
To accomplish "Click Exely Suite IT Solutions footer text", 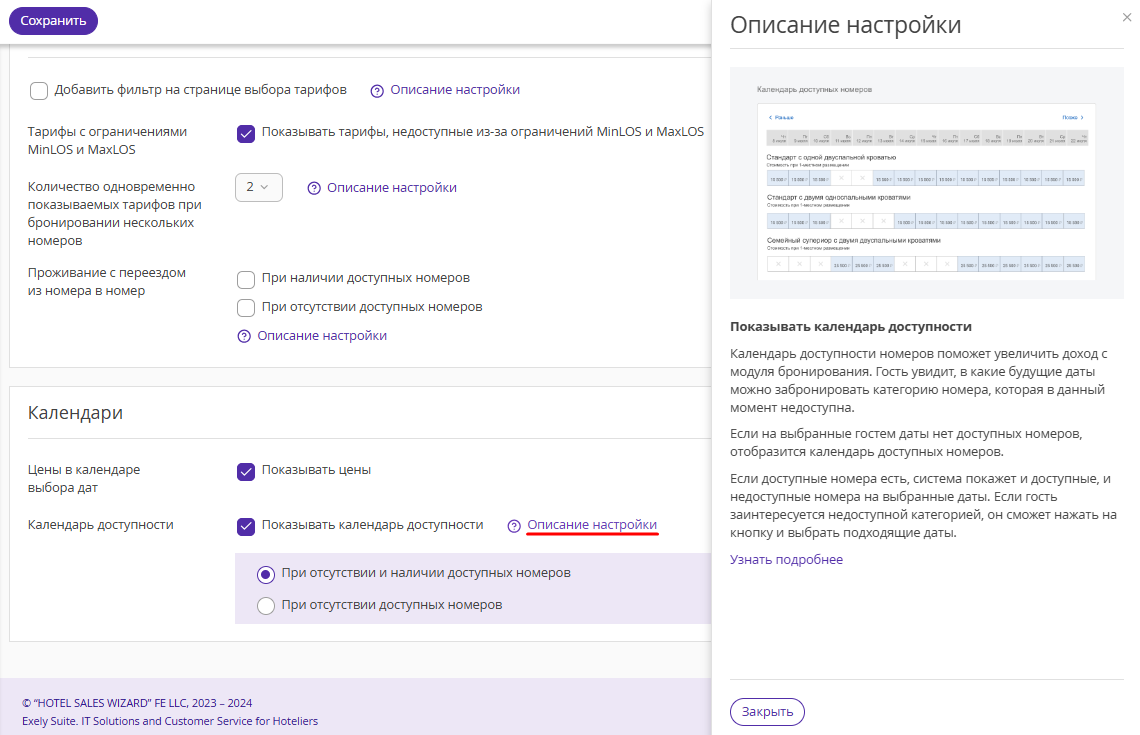I will click(x=170, y=721).
